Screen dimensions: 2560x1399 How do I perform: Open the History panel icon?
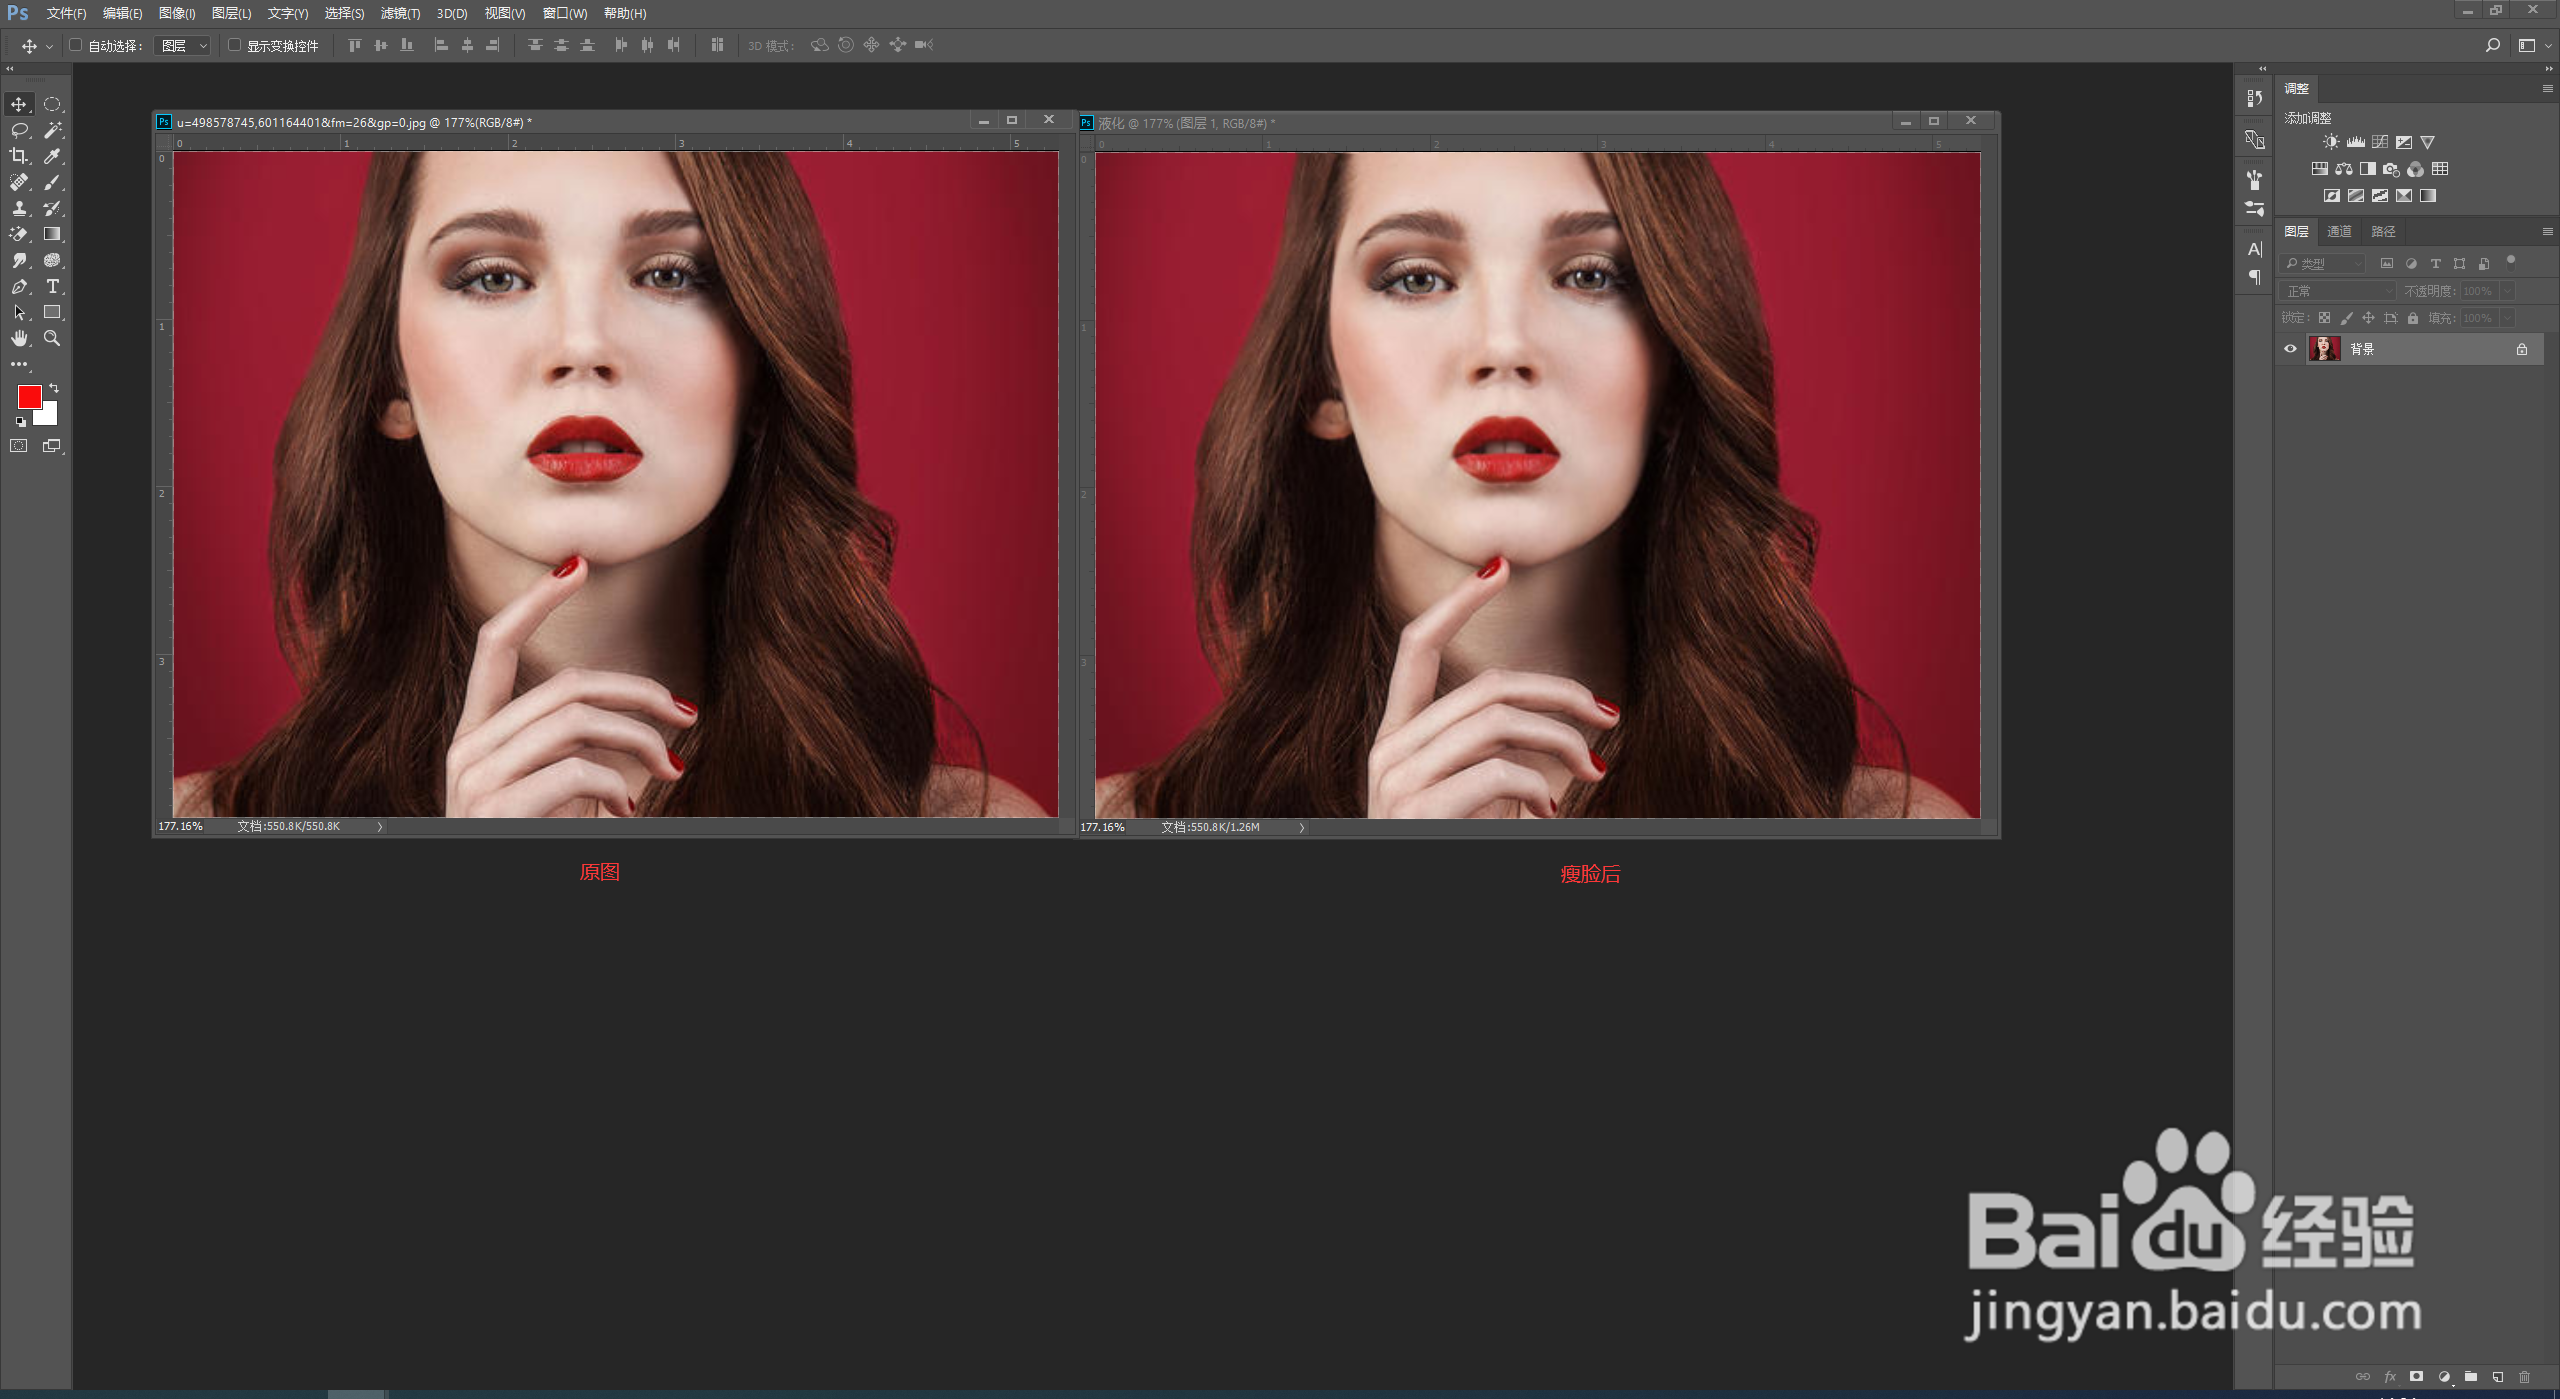pyautogui.click(x=2254, y=98)
